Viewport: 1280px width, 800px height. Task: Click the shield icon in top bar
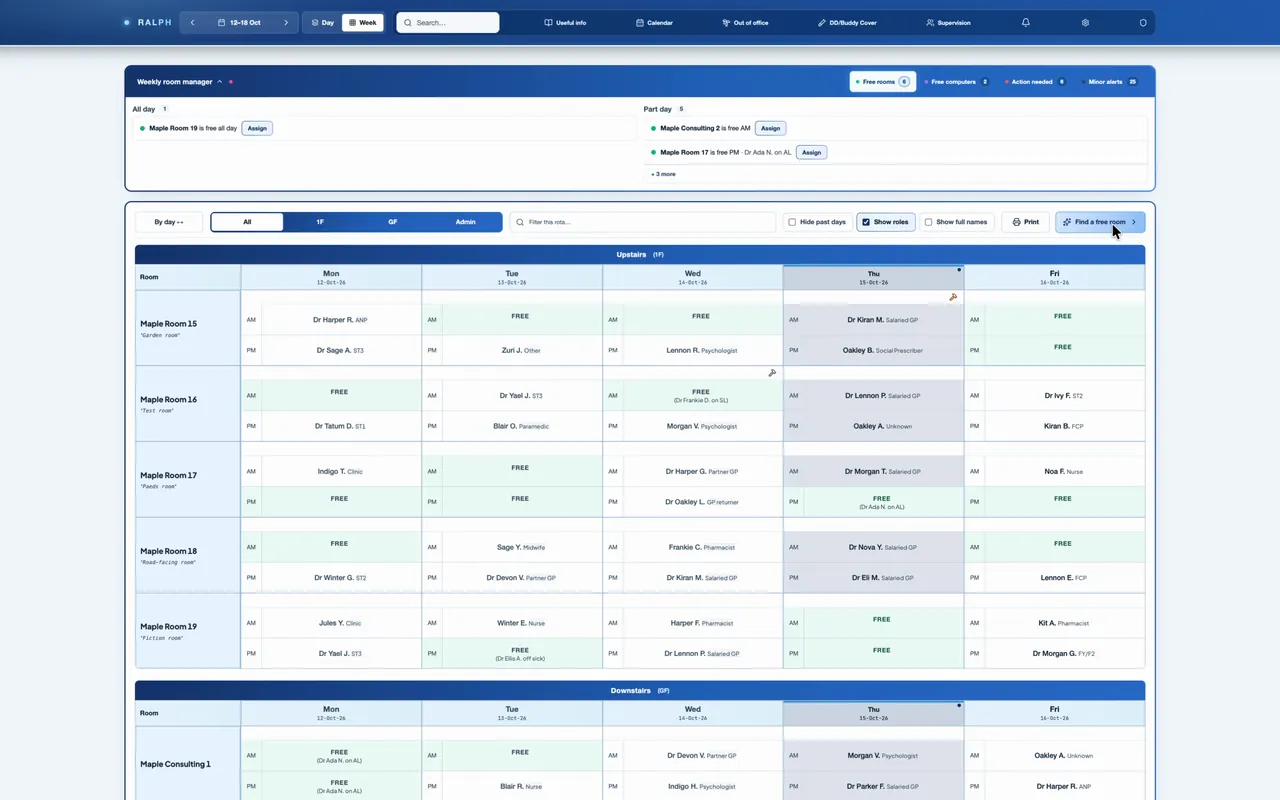[x=1143, y=22]
